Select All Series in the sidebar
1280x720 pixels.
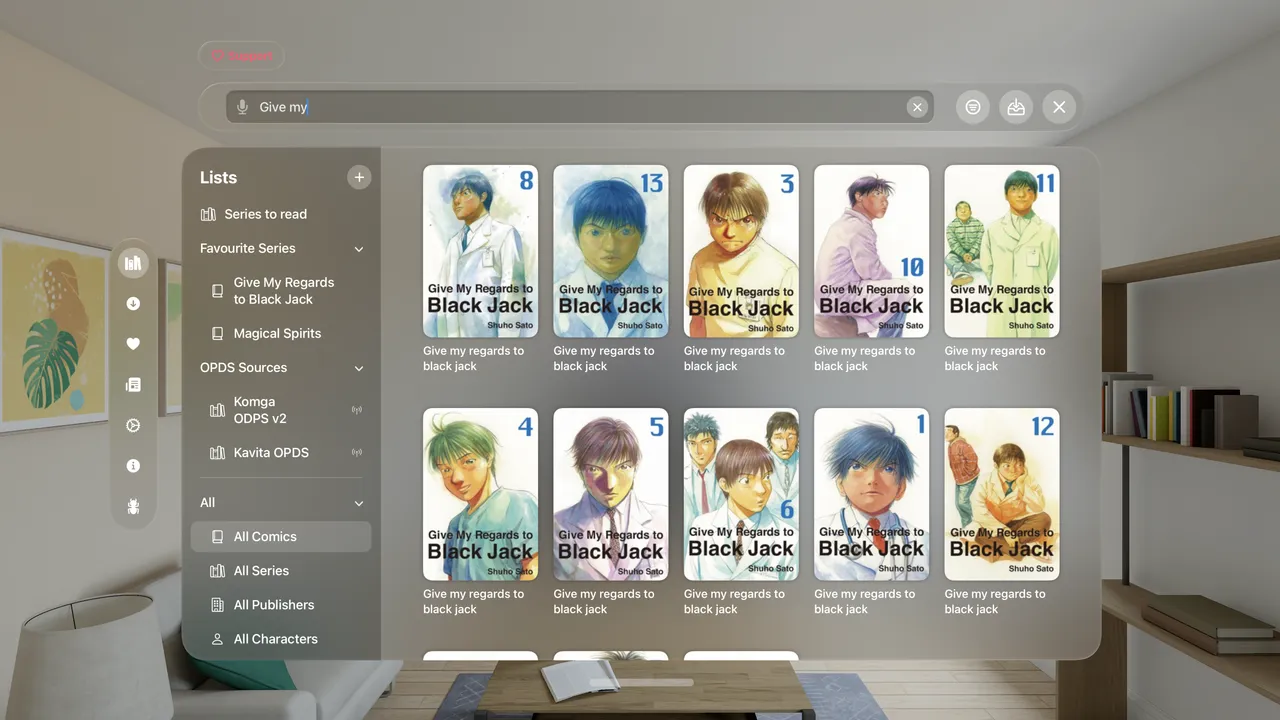tap(281, 571)
